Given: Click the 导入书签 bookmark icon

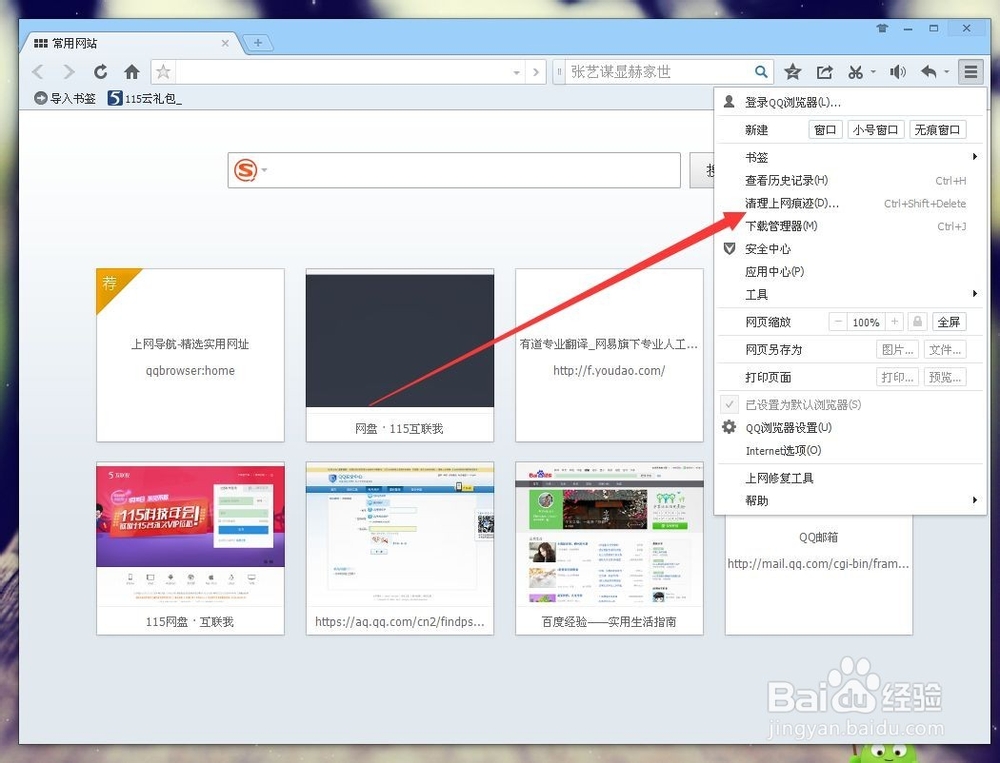Looking at the screenshot, I should [x=41, y=98].
